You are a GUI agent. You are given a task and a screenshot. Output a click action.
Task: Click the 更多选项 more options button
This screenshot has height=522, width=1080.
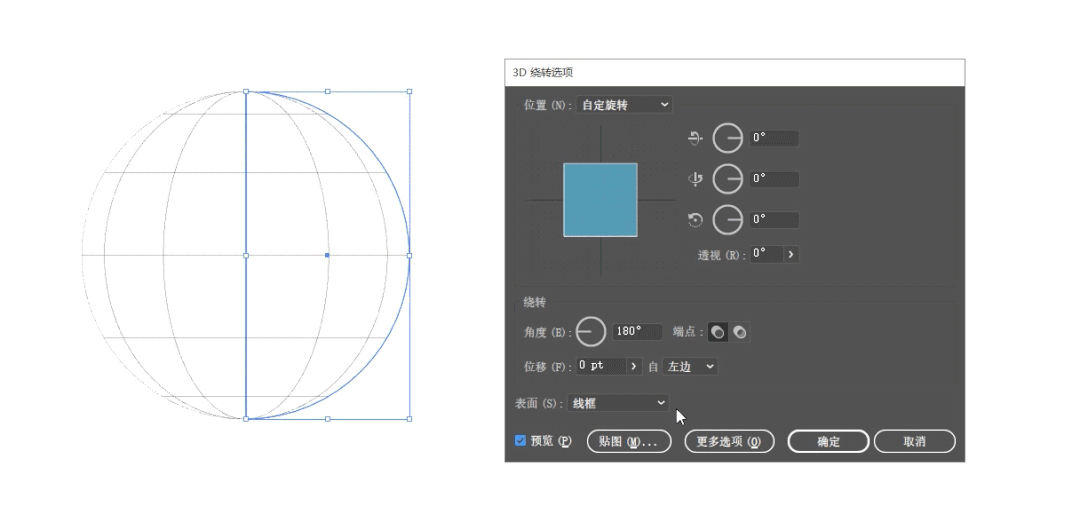[x=729, y=441]
